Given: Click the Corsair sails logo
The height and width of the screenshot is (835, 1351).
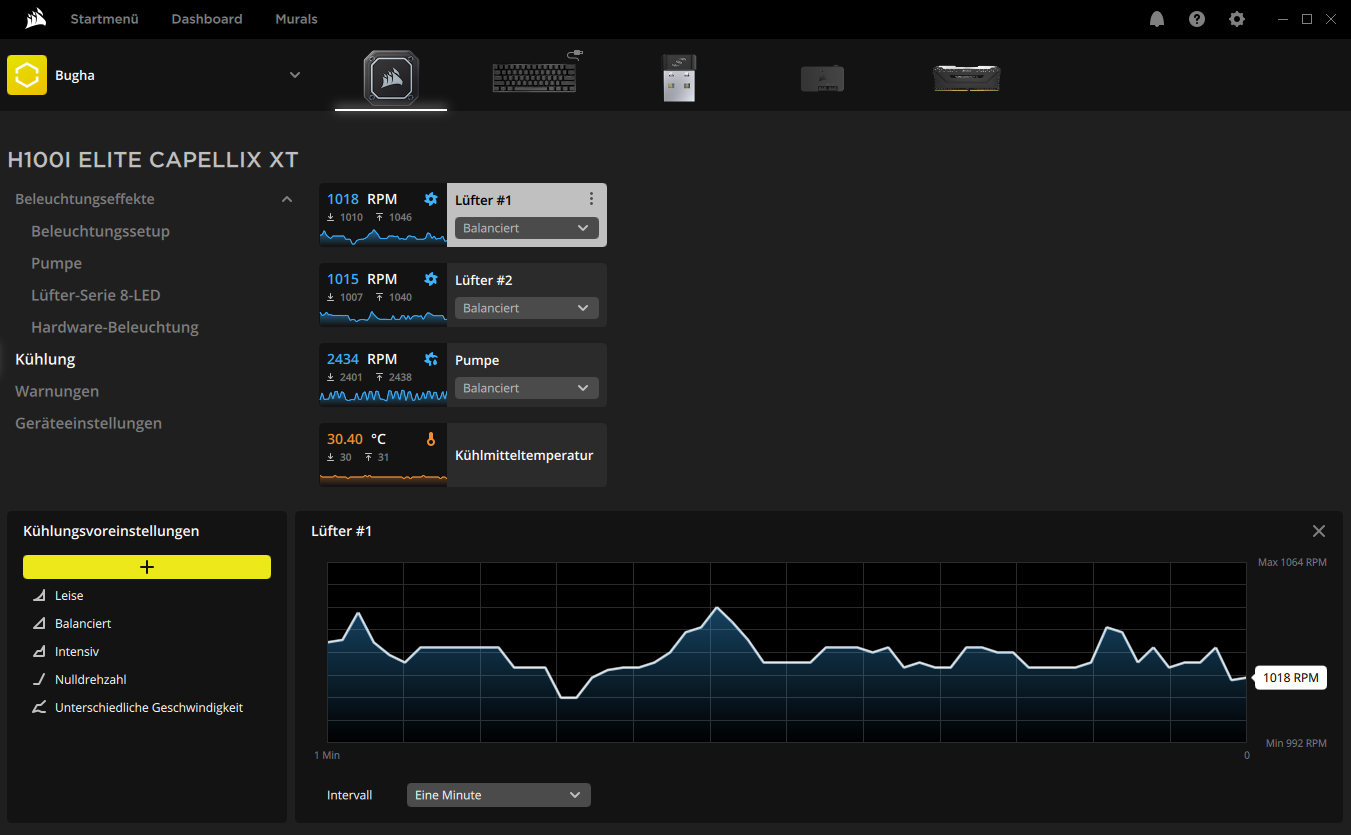Looking at the screenshot, I should (x=36, y=18).
